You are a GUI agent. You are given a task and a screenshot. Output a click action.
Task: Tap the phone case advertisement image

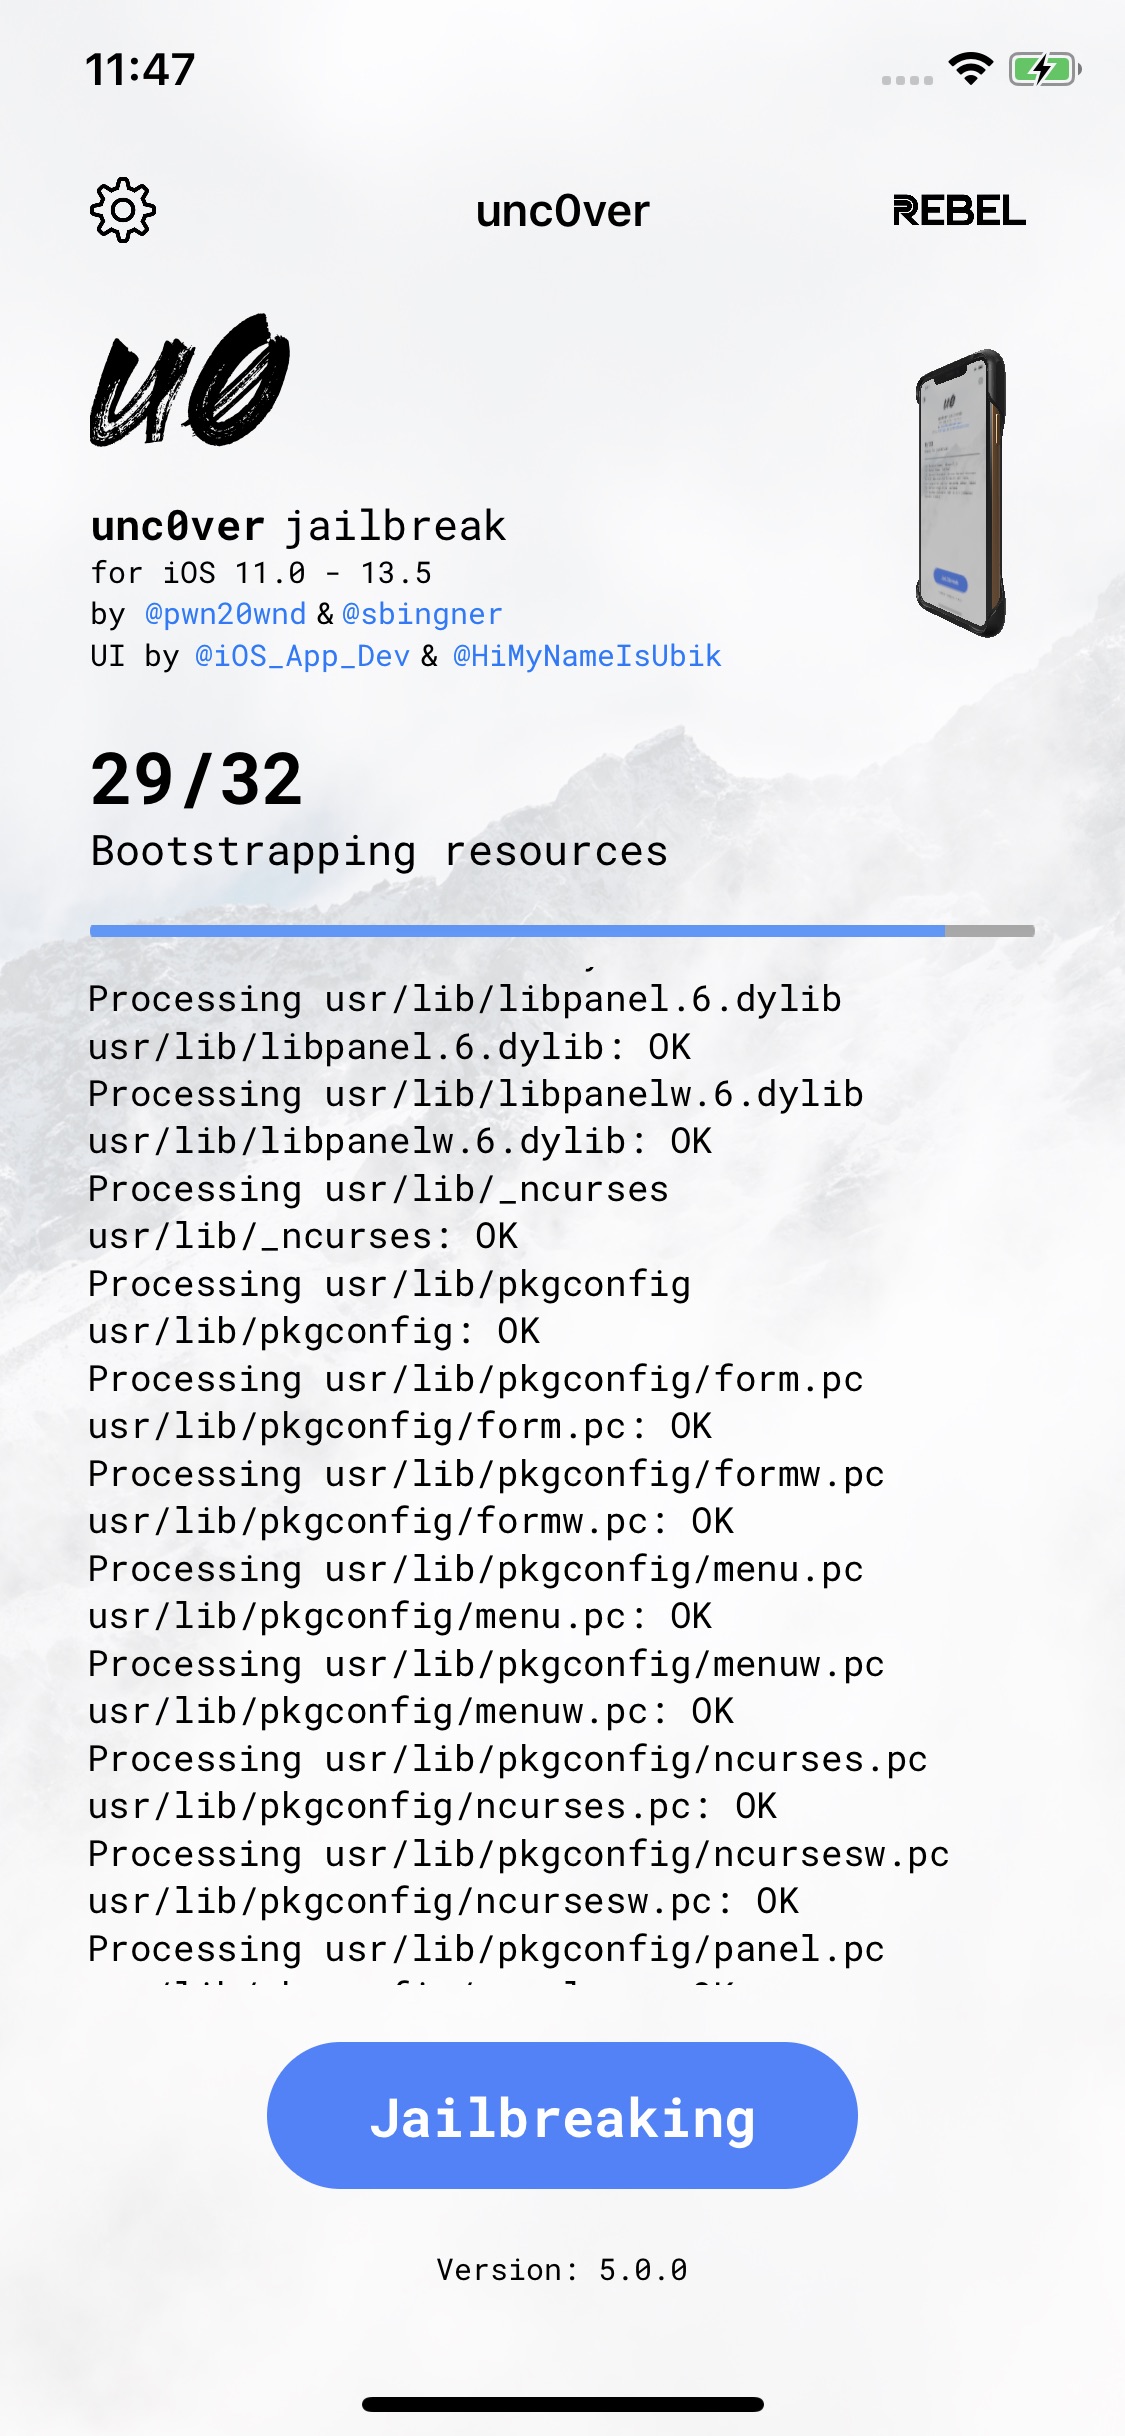961,493
